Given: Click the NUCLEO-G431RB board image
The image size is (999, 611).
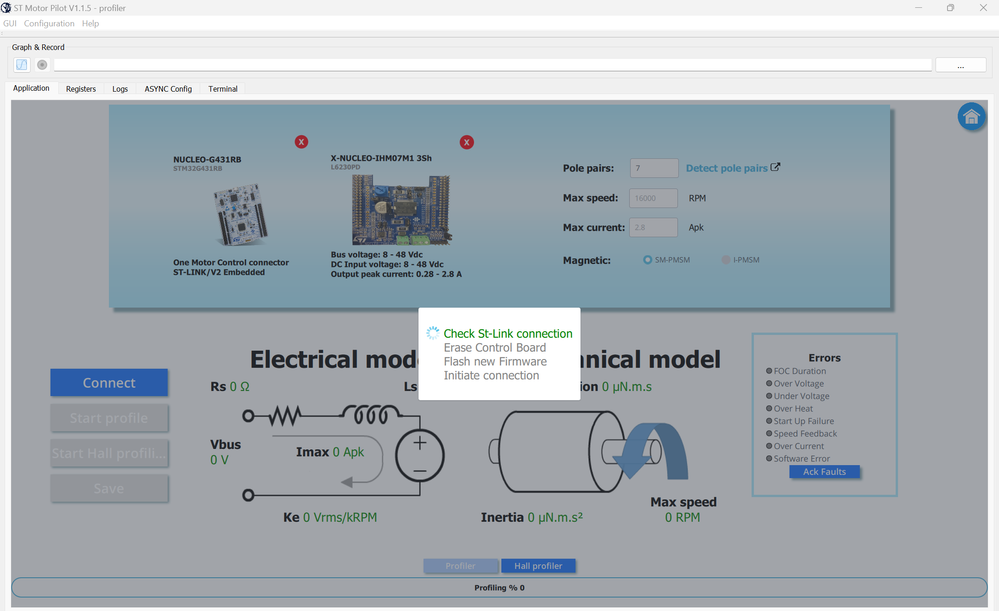Looking at the screenshot, I should (x=240, y=215).
